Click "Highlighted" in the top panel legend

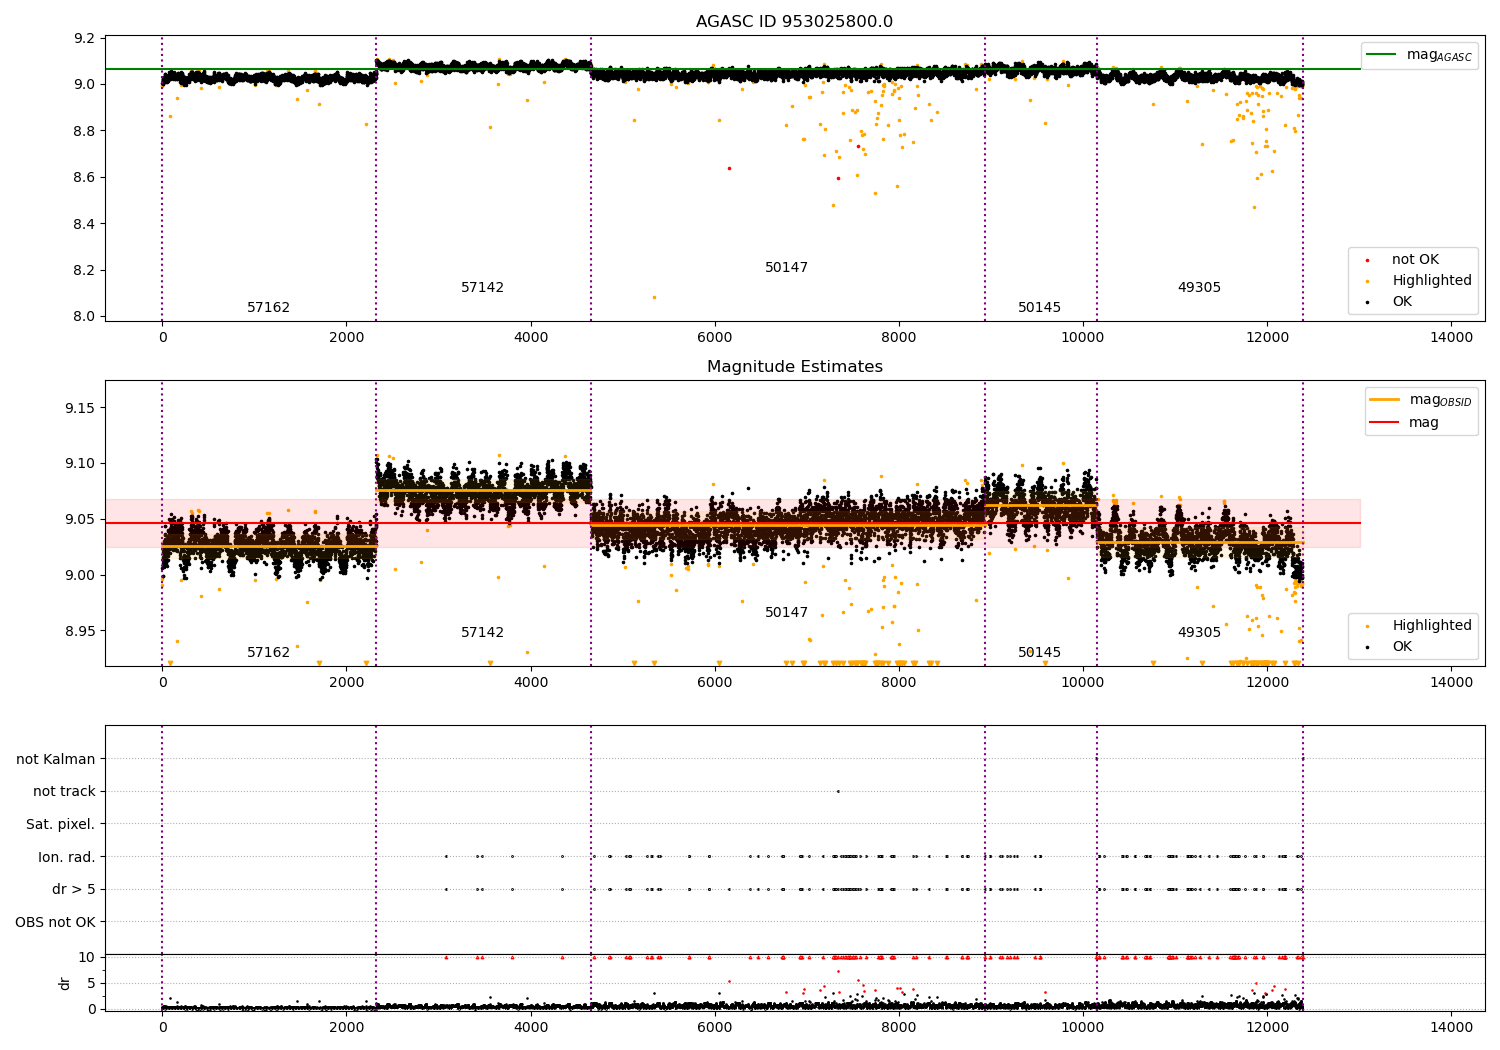tap(1432, 281)
